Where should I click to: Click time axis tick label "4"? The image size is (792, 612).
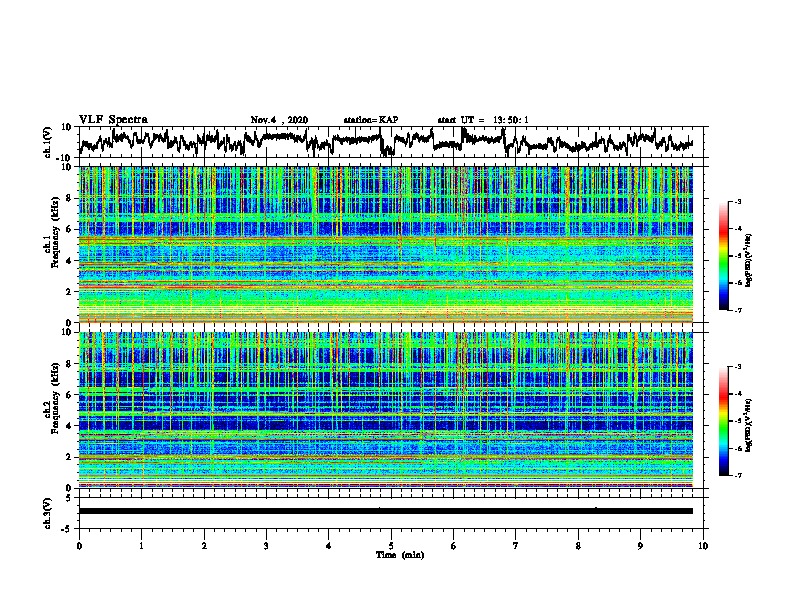coord(329,546)
